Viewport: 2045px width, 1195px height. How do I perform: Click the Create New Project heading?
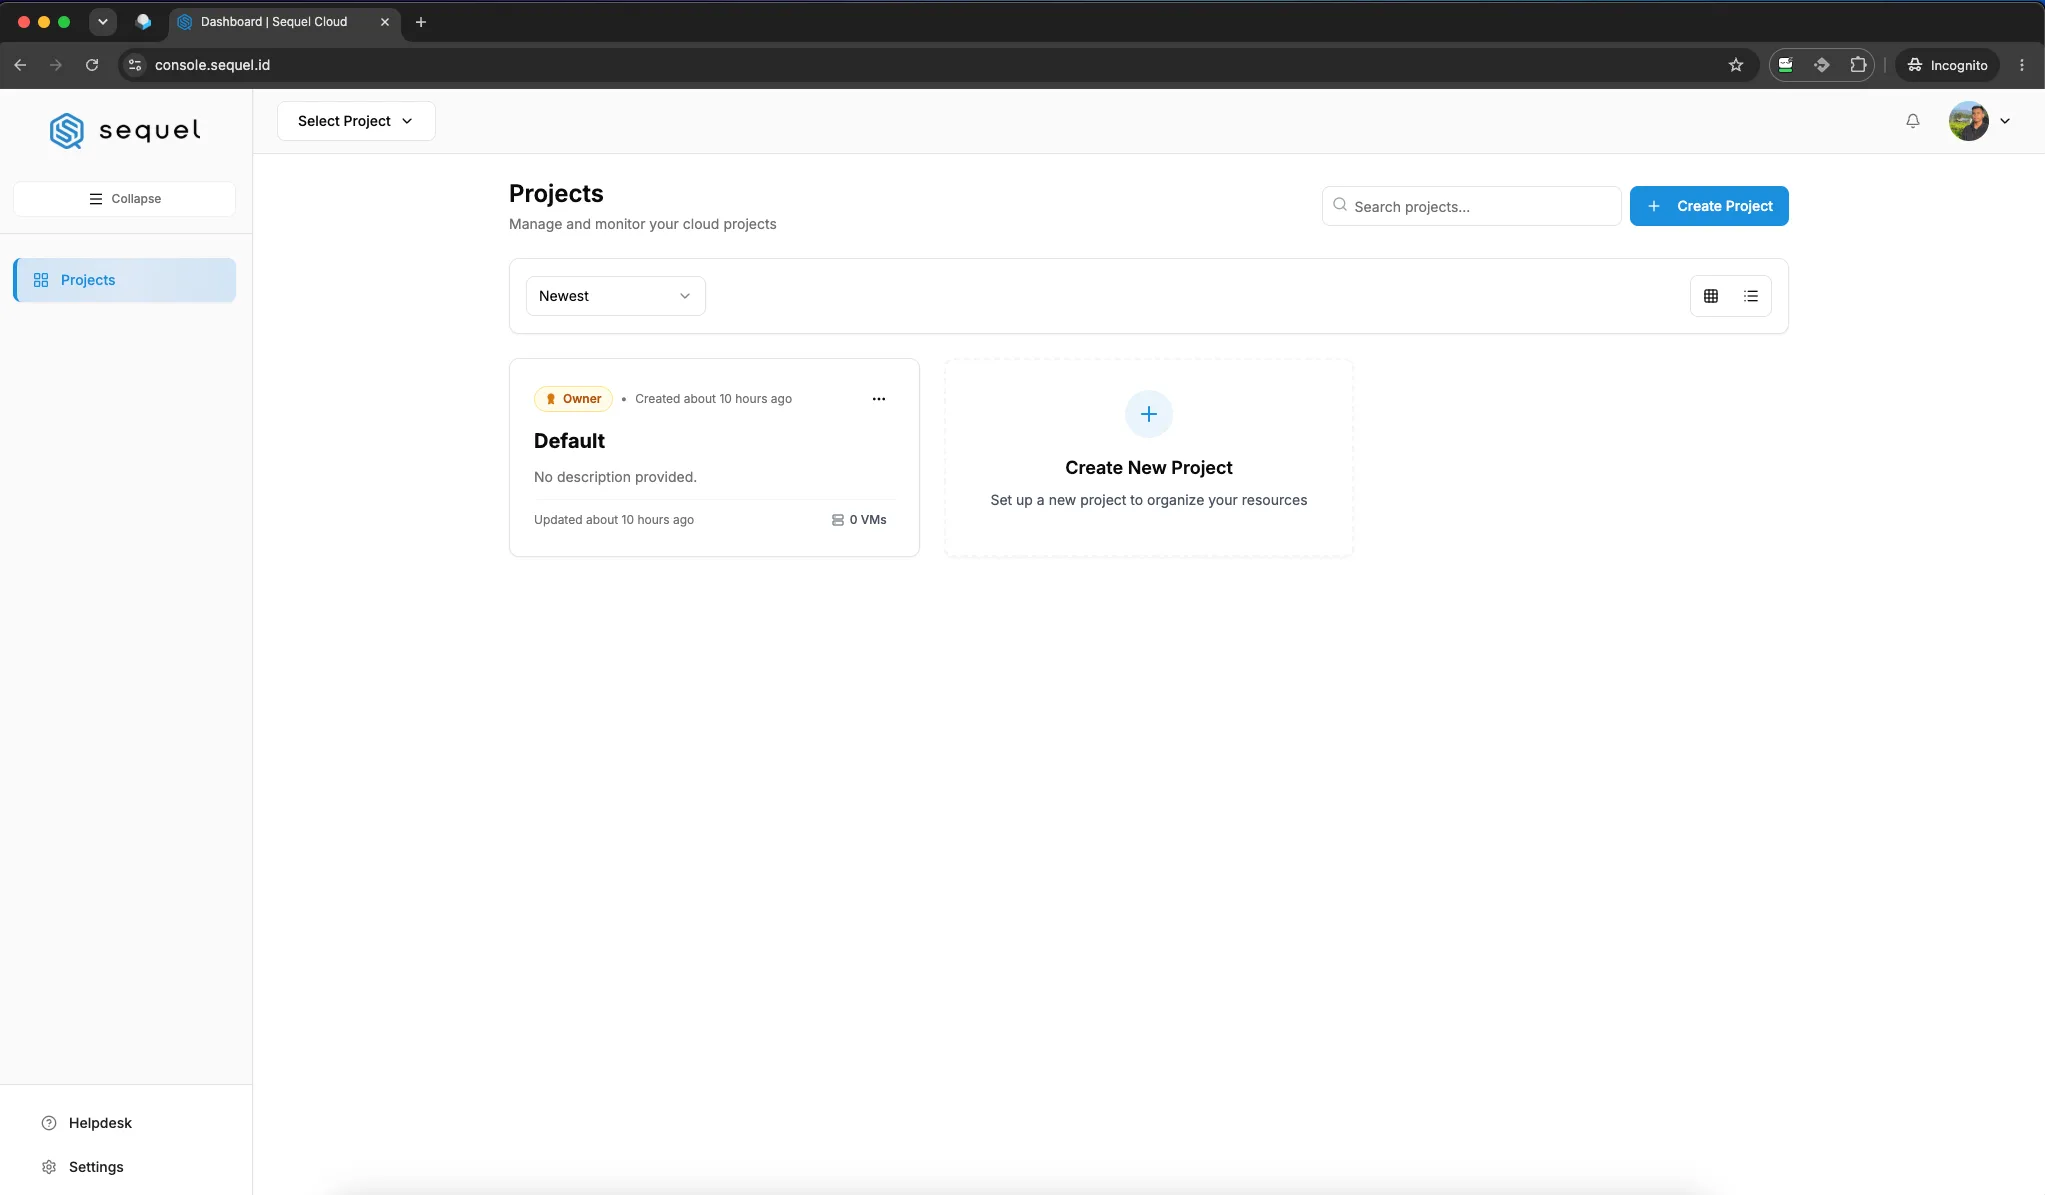(1149, 468)
